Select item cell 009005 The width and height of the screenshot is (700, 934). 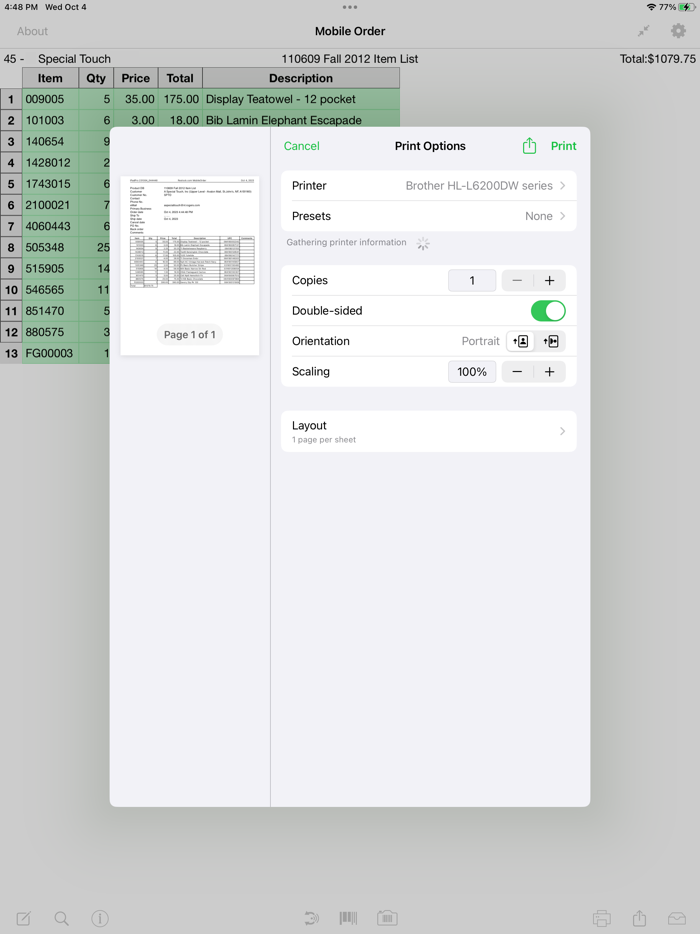[x=50, y=99]
